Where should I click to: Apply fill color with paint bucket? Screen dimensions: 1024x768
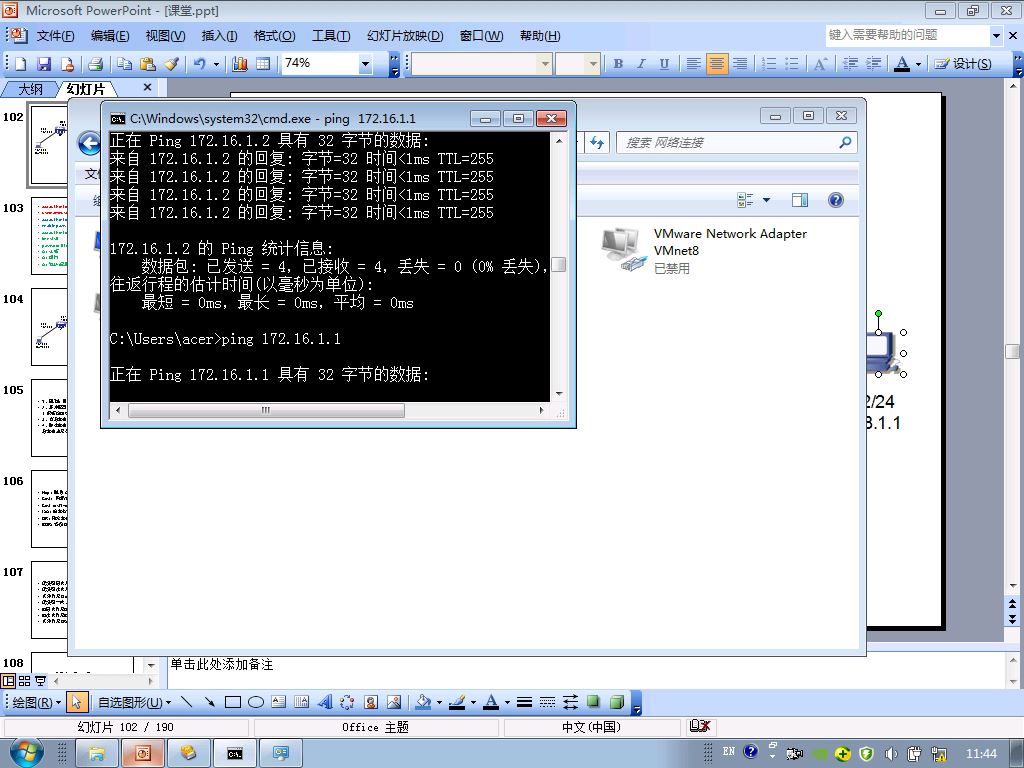(423, 702)
